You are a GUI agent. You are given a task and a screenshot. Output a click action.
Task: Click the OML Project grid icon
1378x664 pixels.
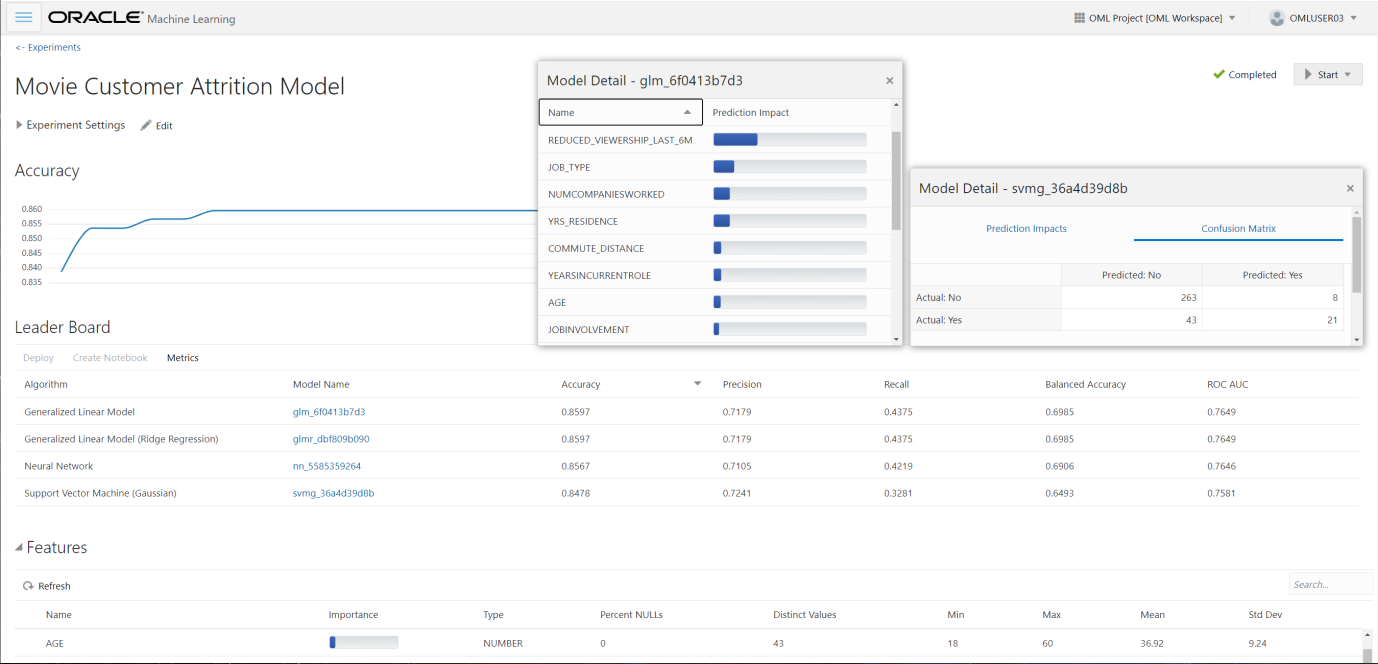[1079, 18]
